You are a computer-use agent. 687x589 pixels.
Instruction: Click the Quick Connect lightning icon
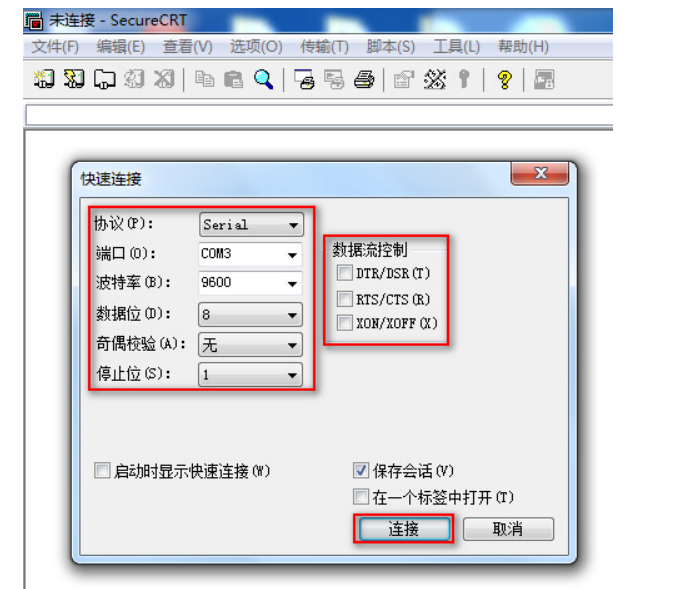click(x=74, y=79)
